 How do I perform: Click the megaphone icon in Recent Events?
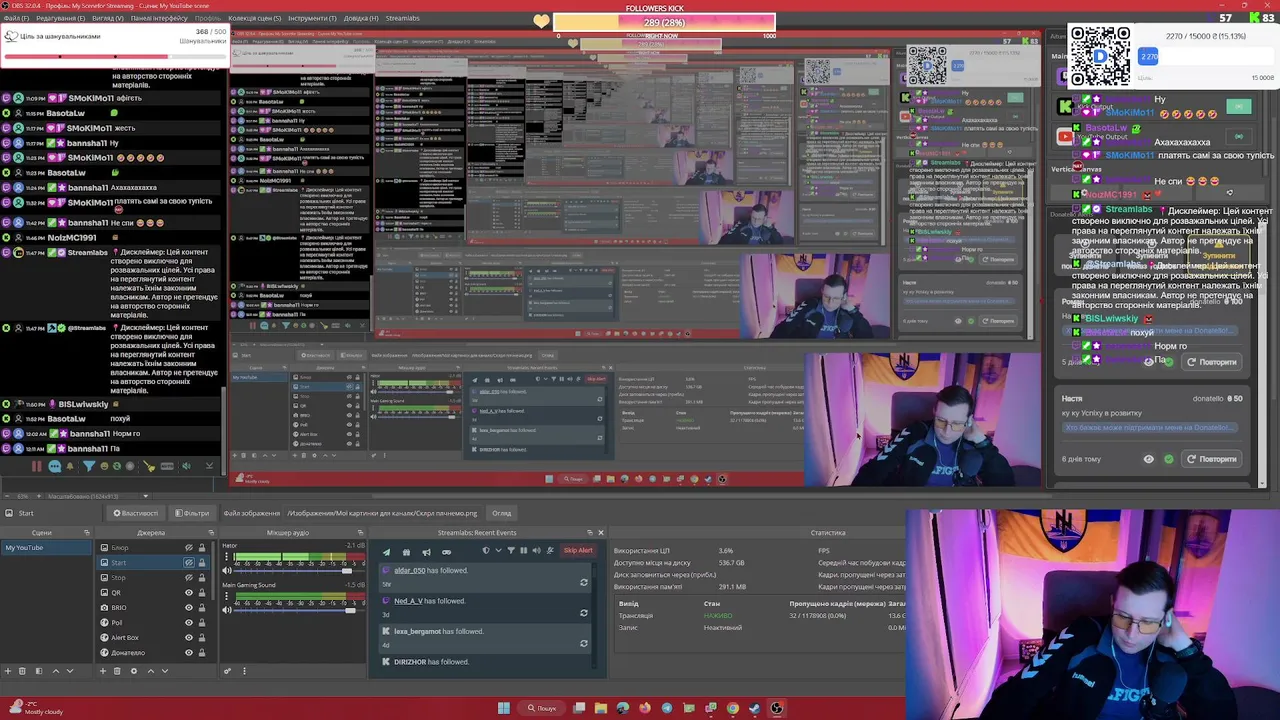point(426,552)
